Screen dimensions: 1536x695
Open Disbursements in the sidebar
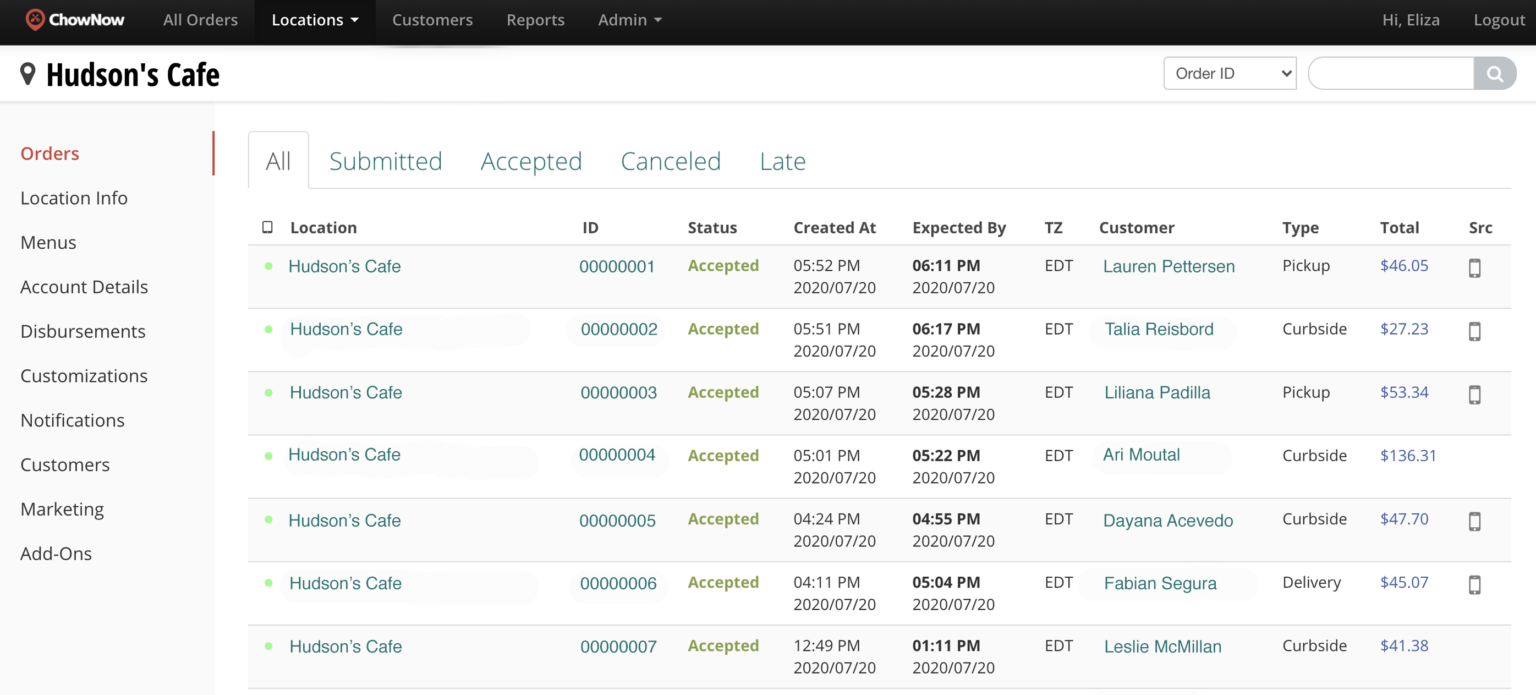pyautogui.click(x=83, y=331)
